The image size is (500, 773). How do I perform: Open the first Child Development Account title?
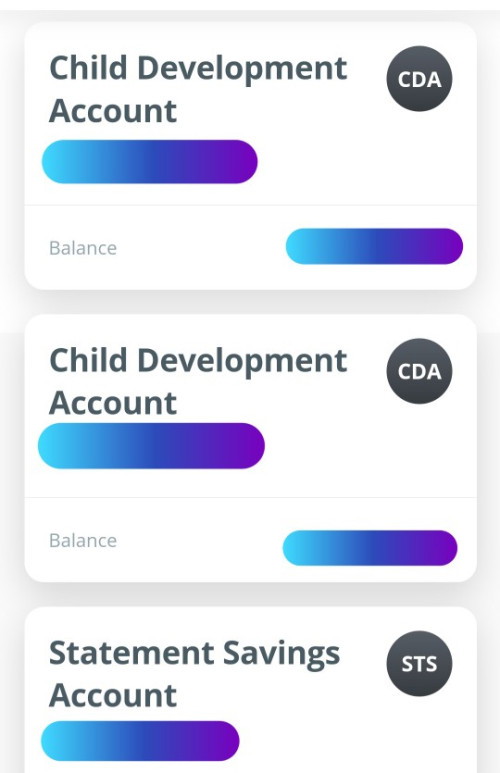pyautogui.click(x=198, y=89)
